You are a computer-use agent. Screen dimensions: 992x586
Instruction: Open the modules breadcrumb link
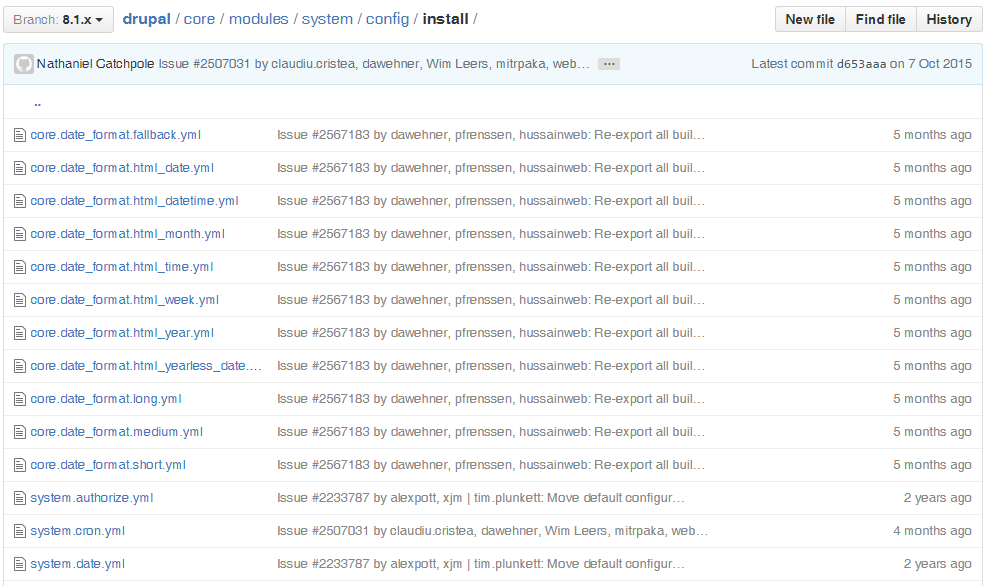click(259, 18)
